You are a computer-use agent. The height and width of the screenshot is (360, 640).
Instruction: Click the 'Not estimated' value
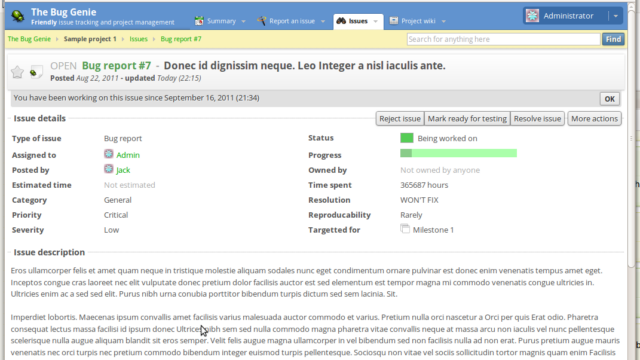129,185
